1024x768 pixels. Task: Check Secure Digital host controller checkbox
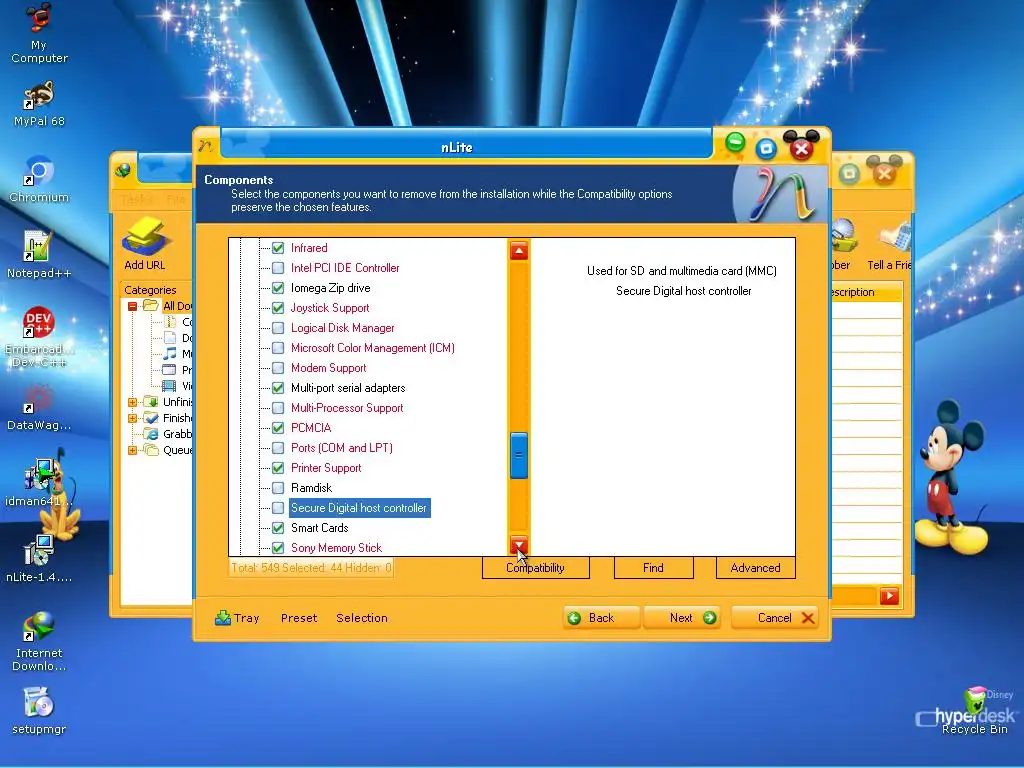coord(278,508)
